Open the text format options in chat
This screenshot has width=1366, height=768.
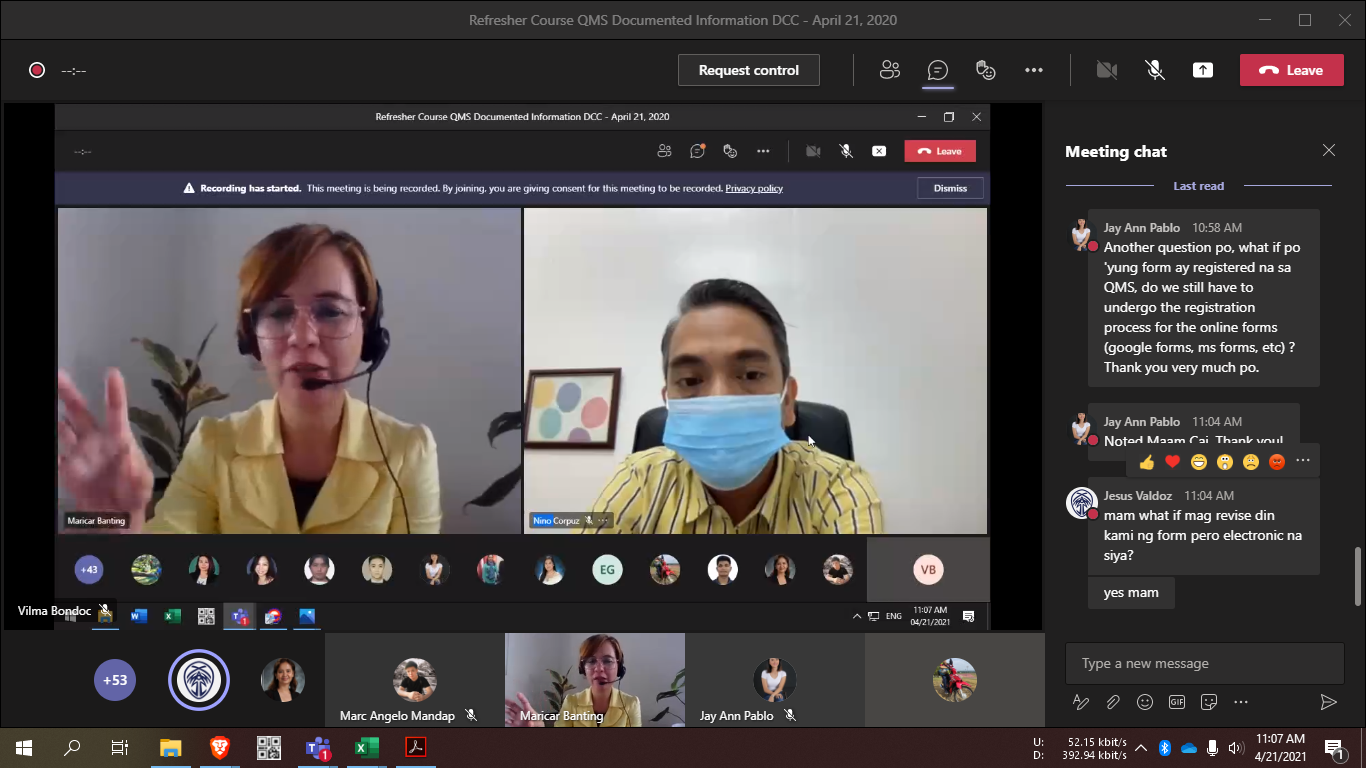(1080, 702)
